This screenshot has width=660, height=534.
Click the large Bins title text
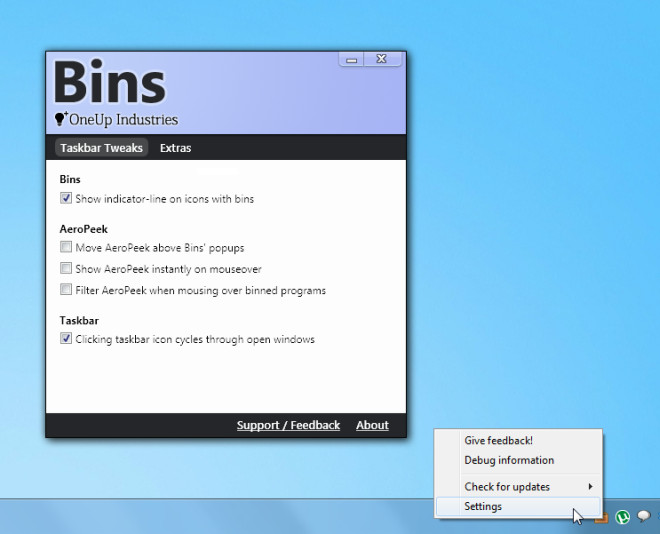coord(109,82)
